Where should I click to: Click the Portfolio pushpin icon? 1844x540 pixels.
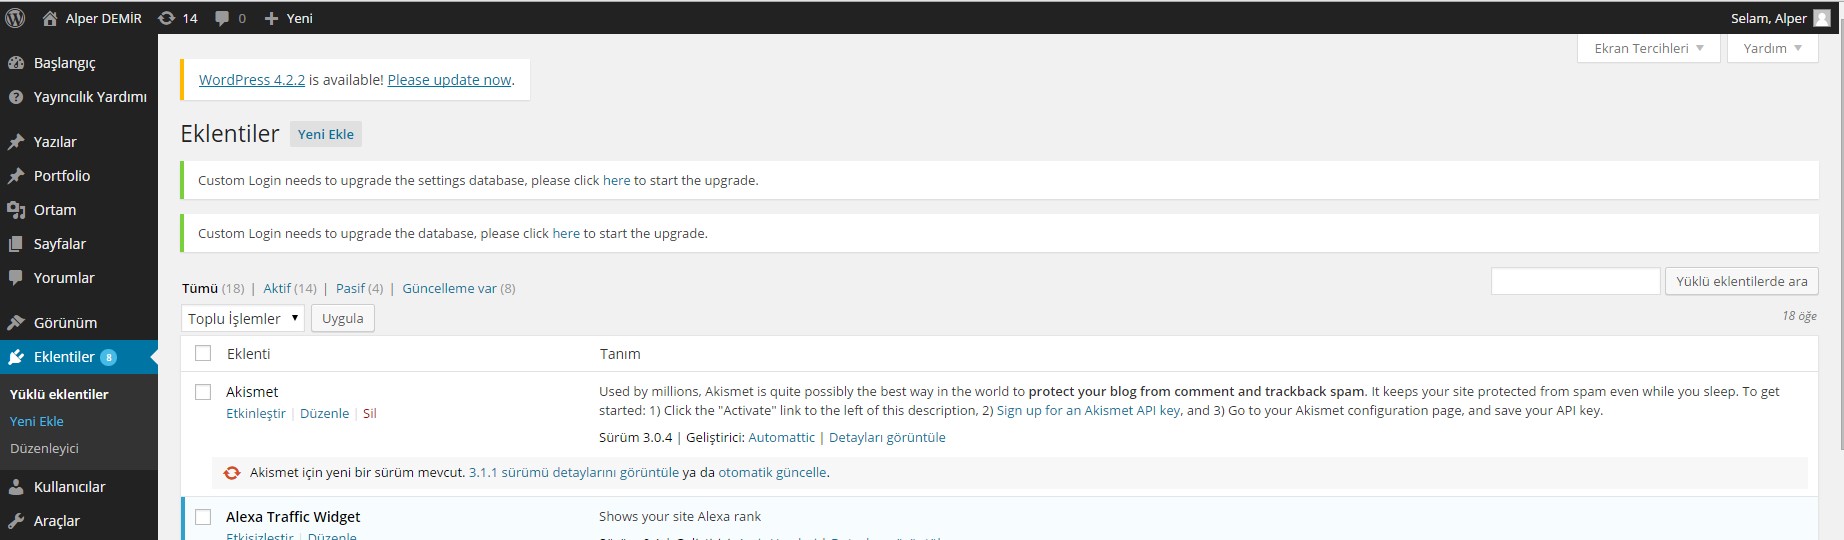(x=16, y=176)
